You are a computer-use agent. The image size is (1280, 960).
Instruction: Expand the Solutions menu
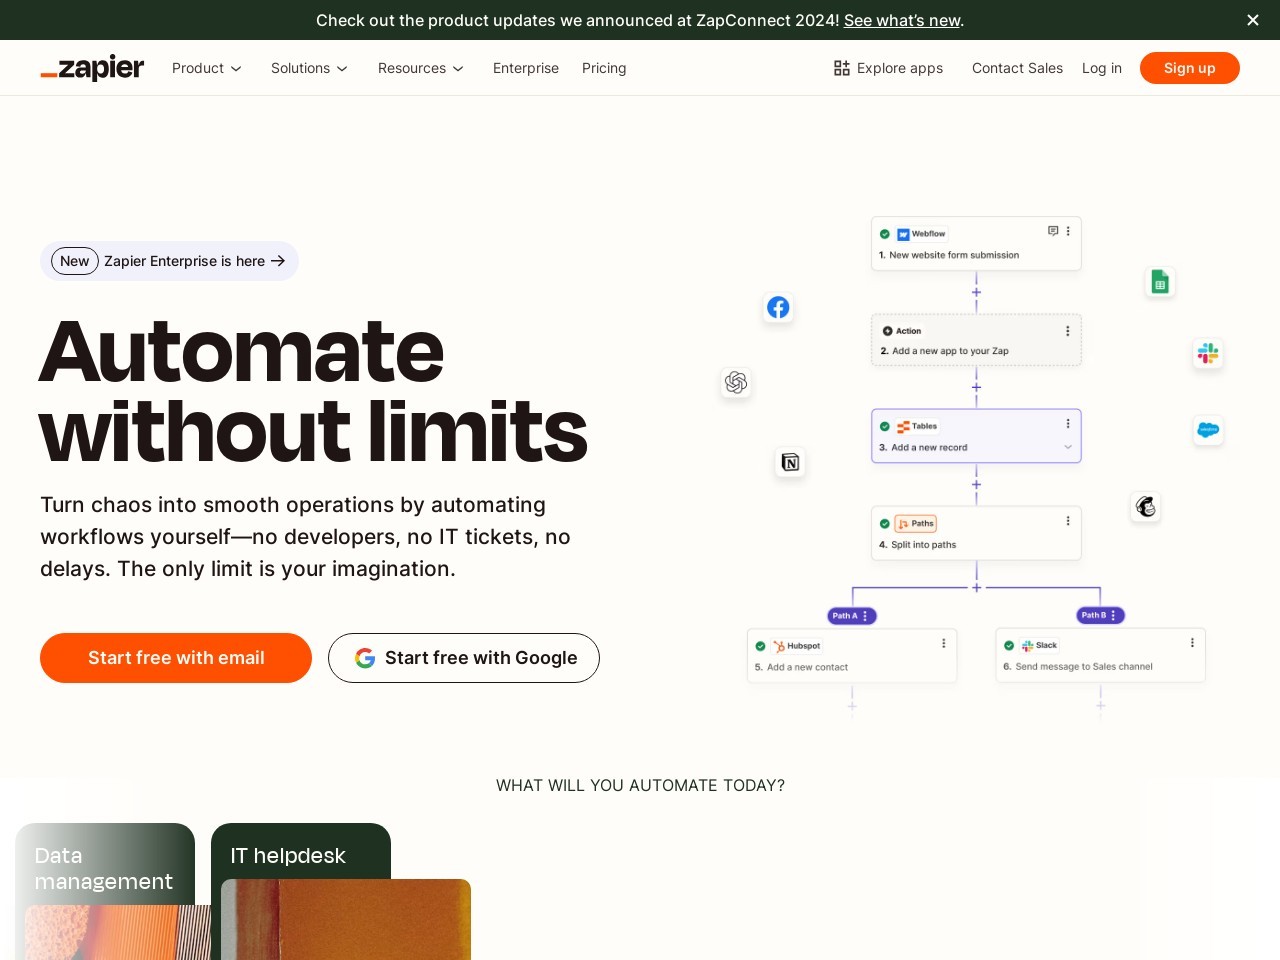click(x=309, y=68)
